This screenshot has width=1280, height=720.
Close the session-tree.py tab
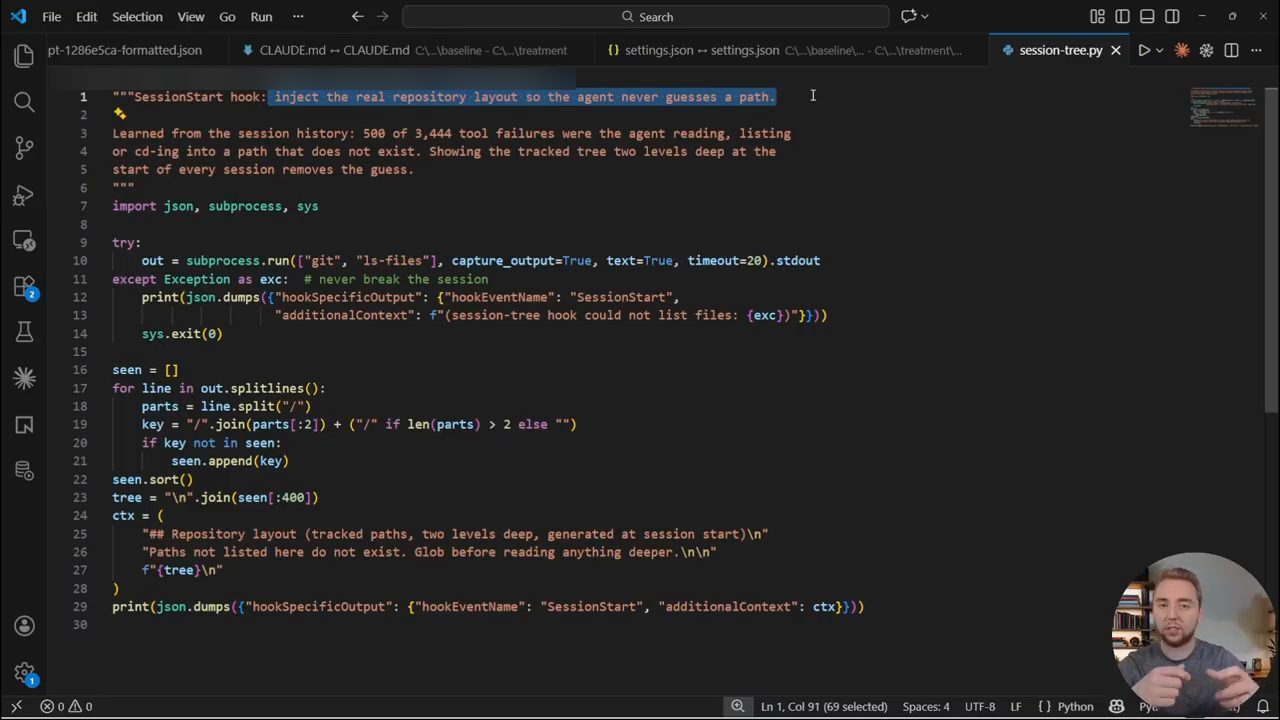pos(1116,50)
